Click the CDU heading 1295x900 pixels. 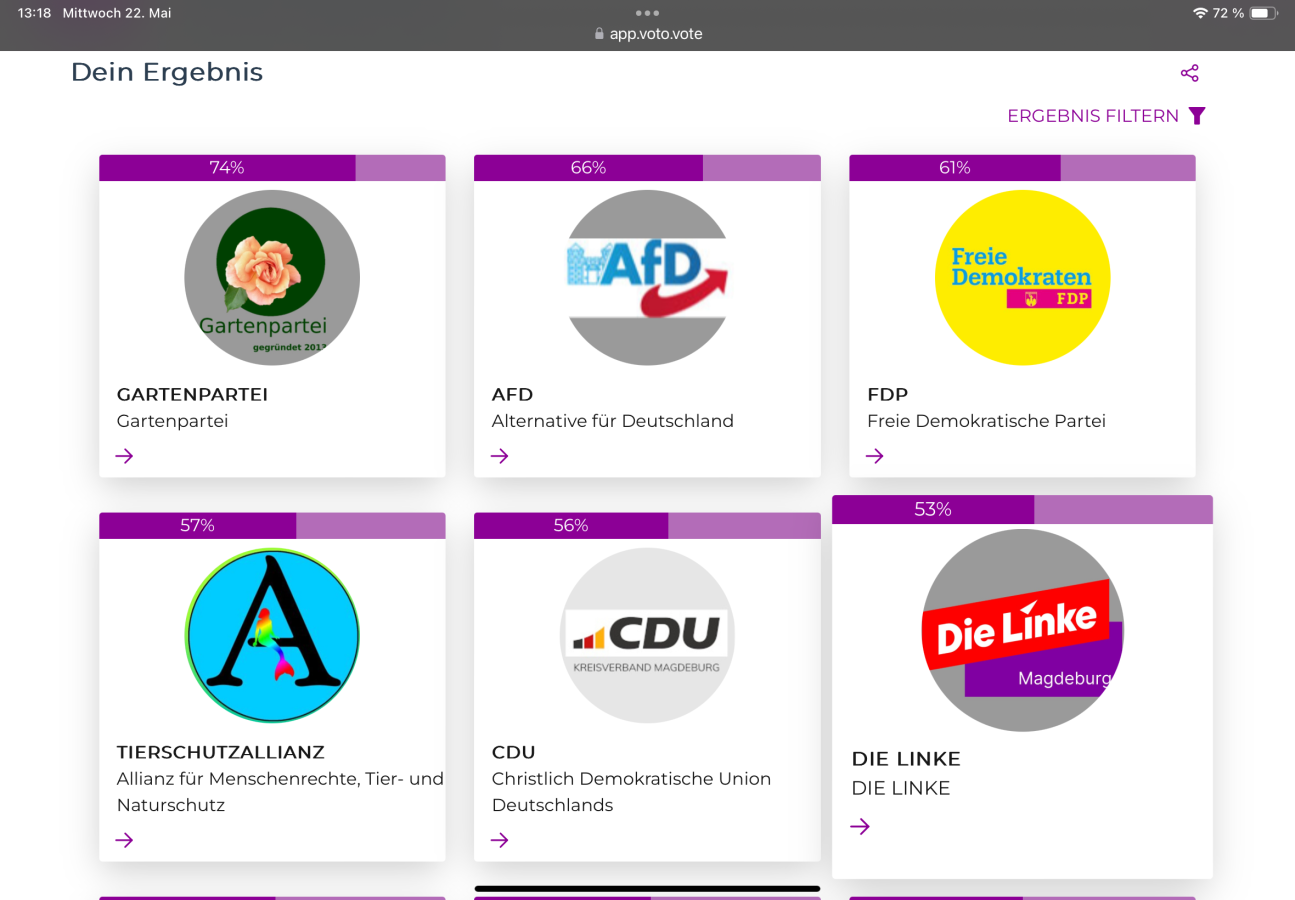coord(514,752)
